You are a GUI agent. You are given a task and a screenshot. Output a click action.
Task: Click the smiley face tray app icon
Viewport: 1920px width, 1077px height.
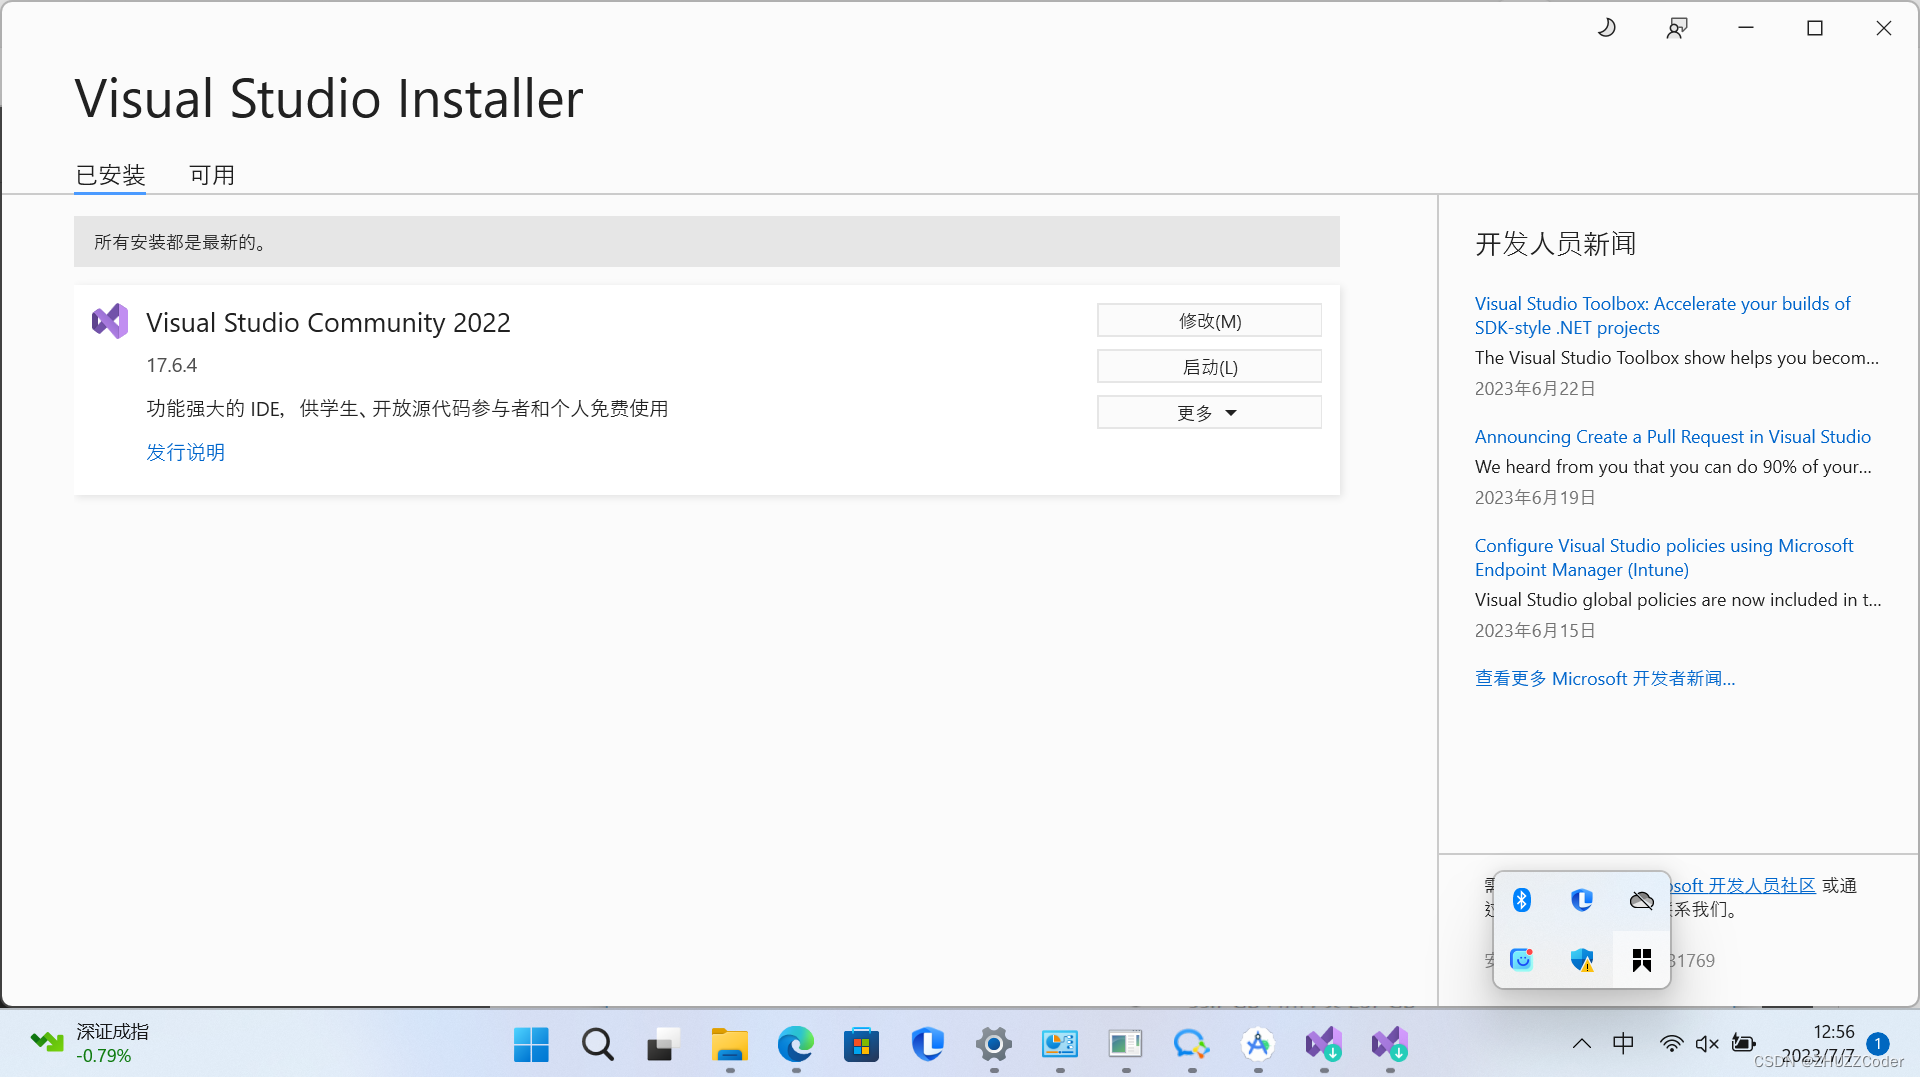1522,960
